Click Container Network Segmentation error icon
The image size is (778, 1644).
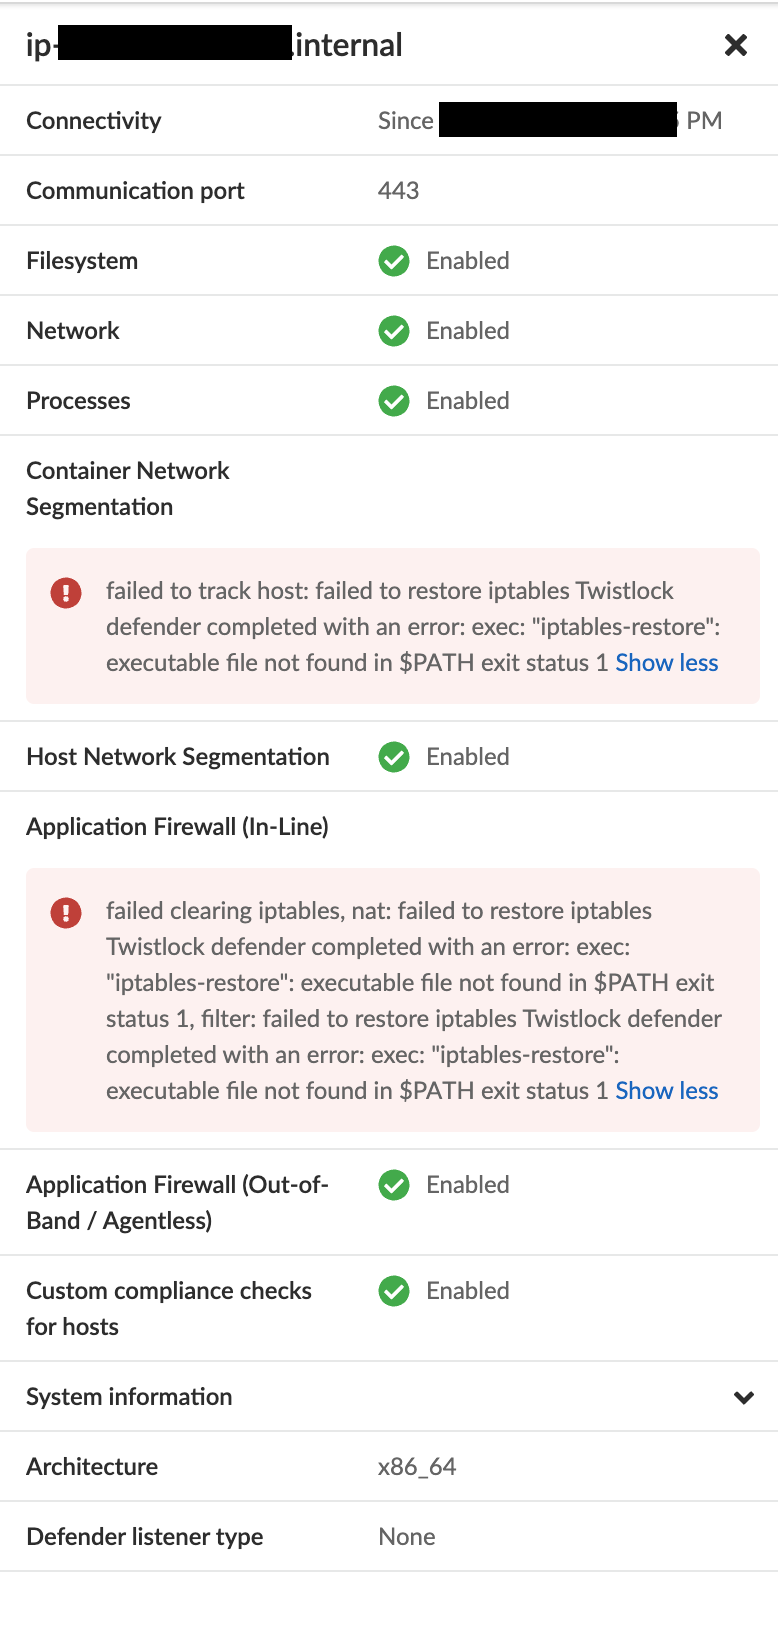(x=66, y=593)
